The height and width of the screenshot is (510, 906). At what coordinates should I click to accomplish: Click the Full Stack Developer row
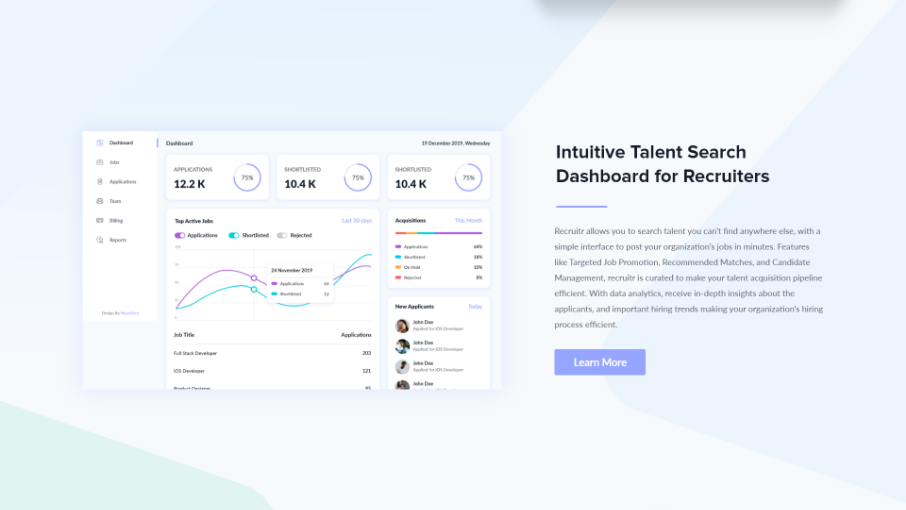(272, 353)
